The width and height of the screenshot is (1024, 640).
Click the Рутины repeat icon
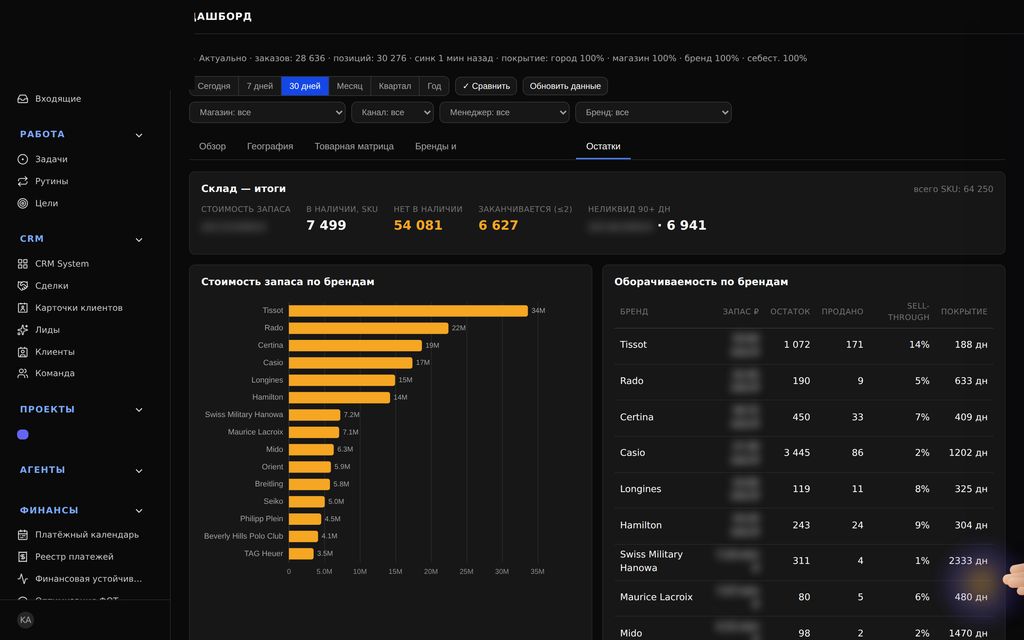tap(23, 181)
